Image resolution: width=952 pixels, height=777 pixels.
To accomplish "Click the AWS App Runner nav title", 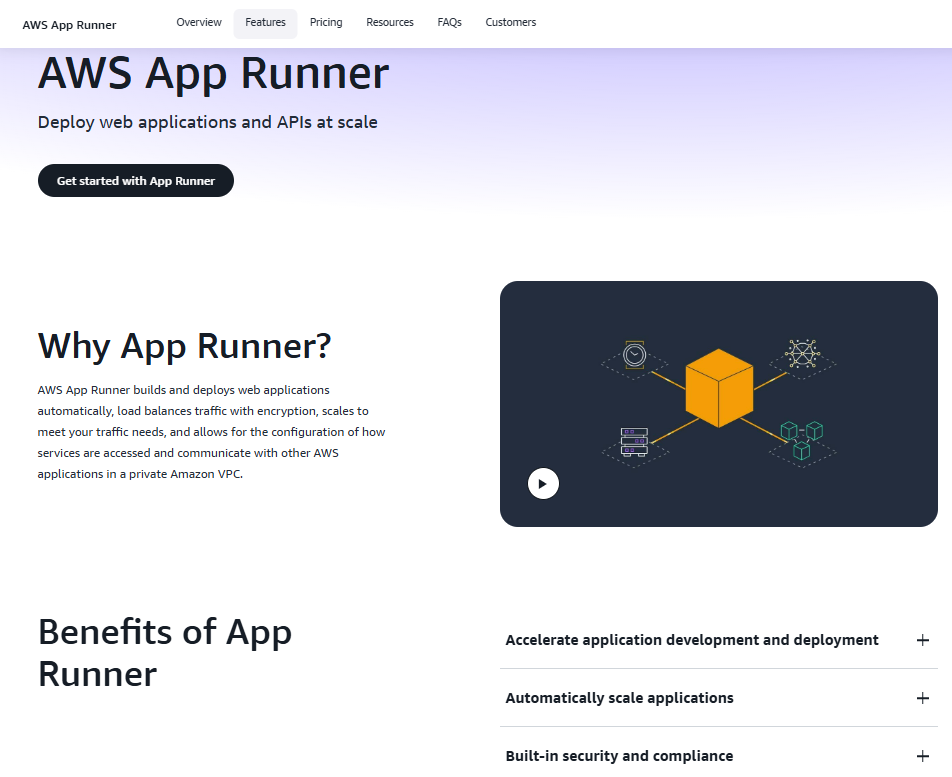I will tap(69, 25).
